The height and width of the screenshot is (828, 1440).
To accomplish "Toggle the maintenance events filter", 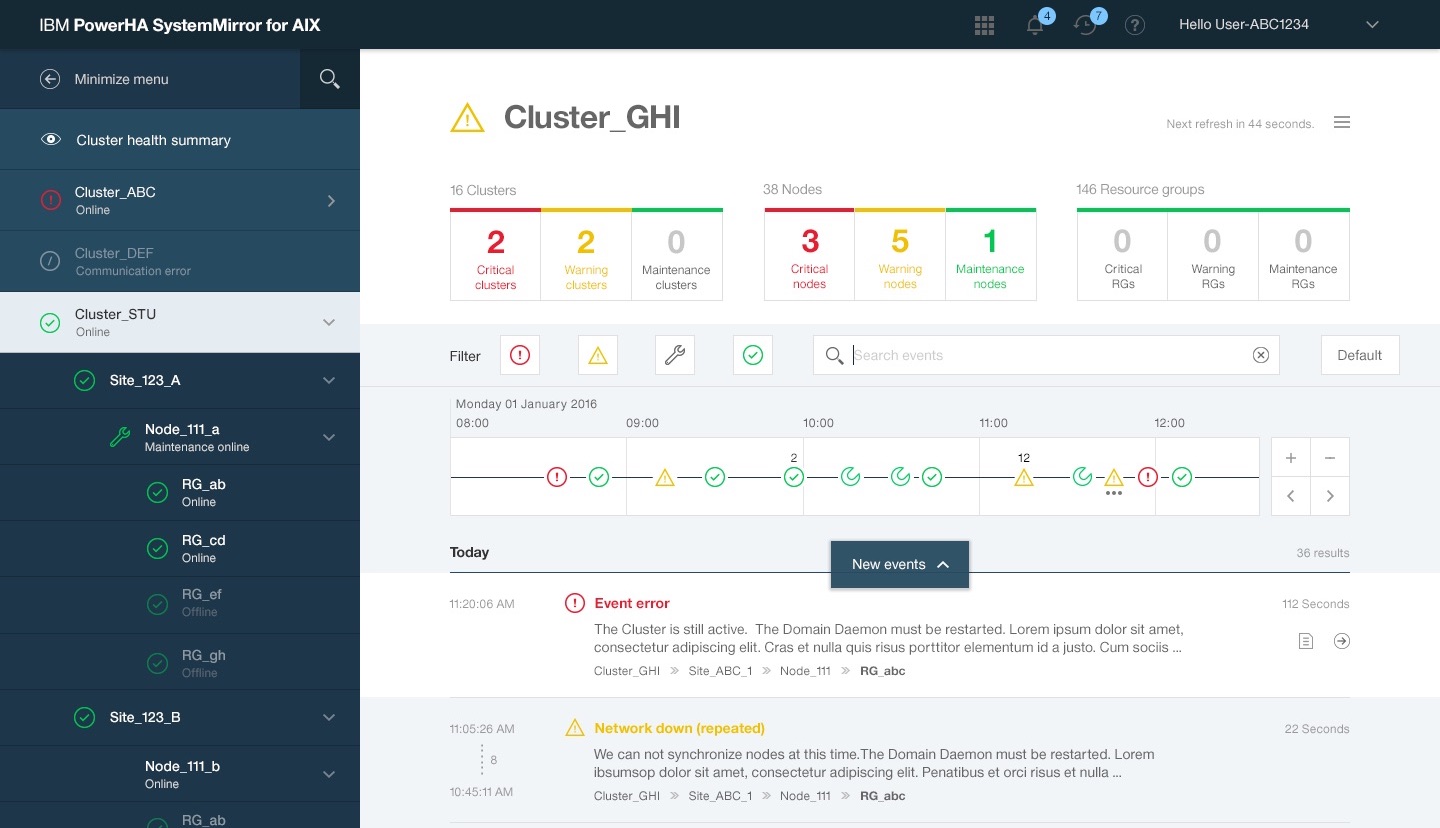I will click(x=675, y=355).
